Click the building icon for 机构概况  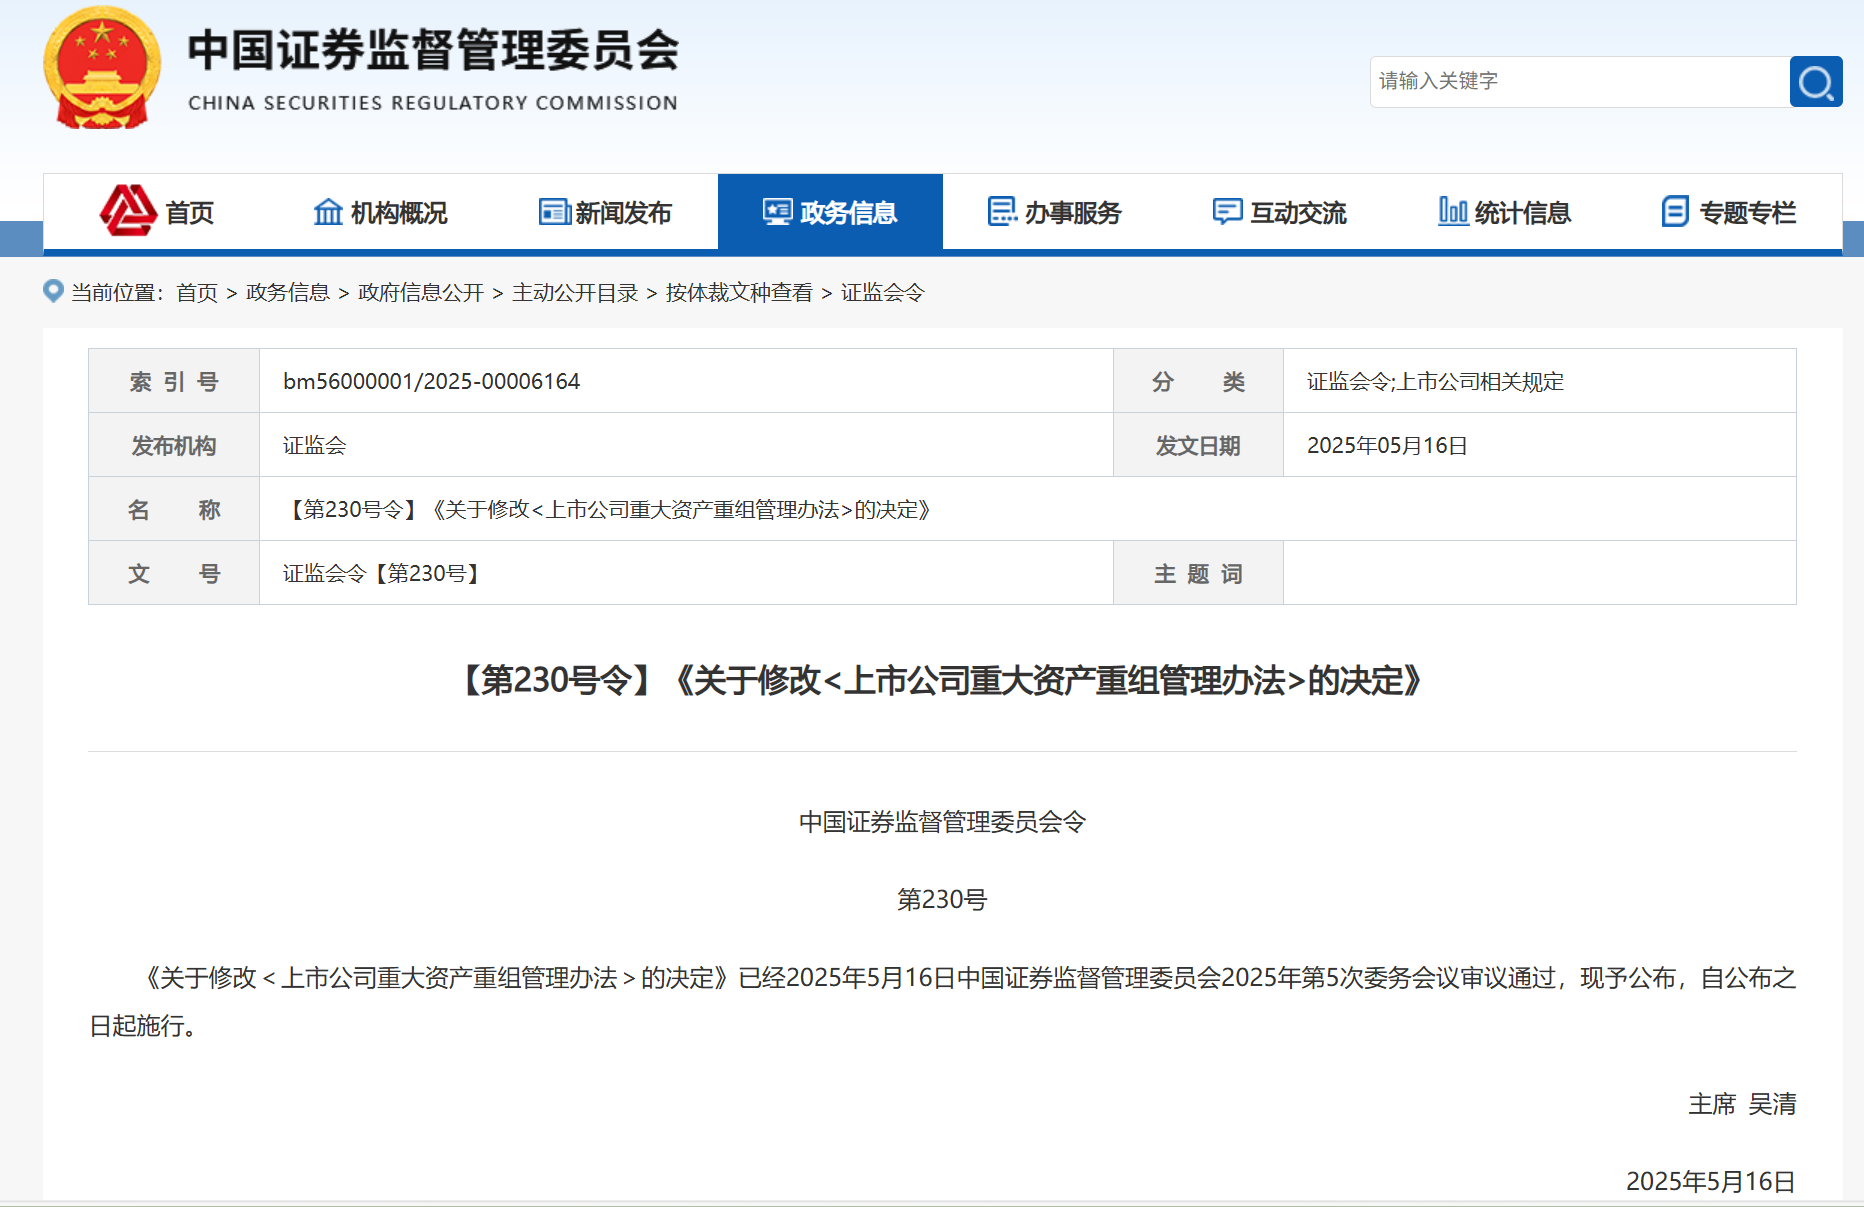pyautogui.click(x=328, y=212)
